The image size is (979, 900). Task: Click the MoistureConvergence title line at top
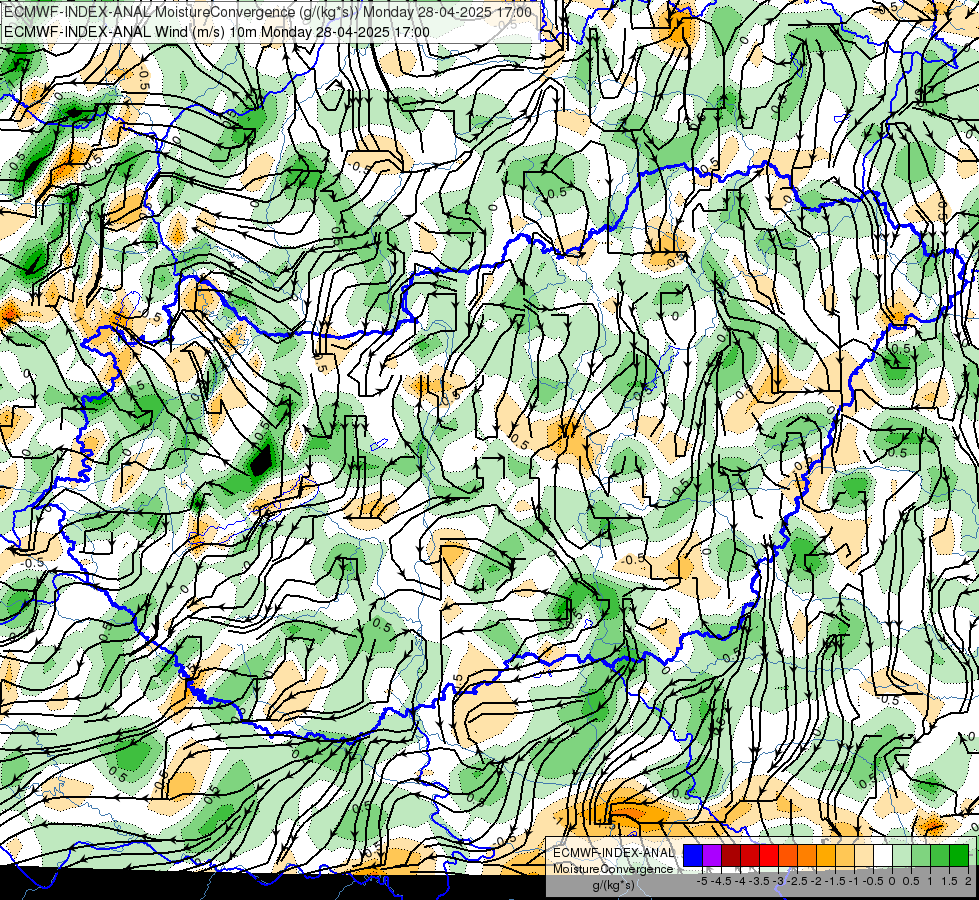[268, 12]
